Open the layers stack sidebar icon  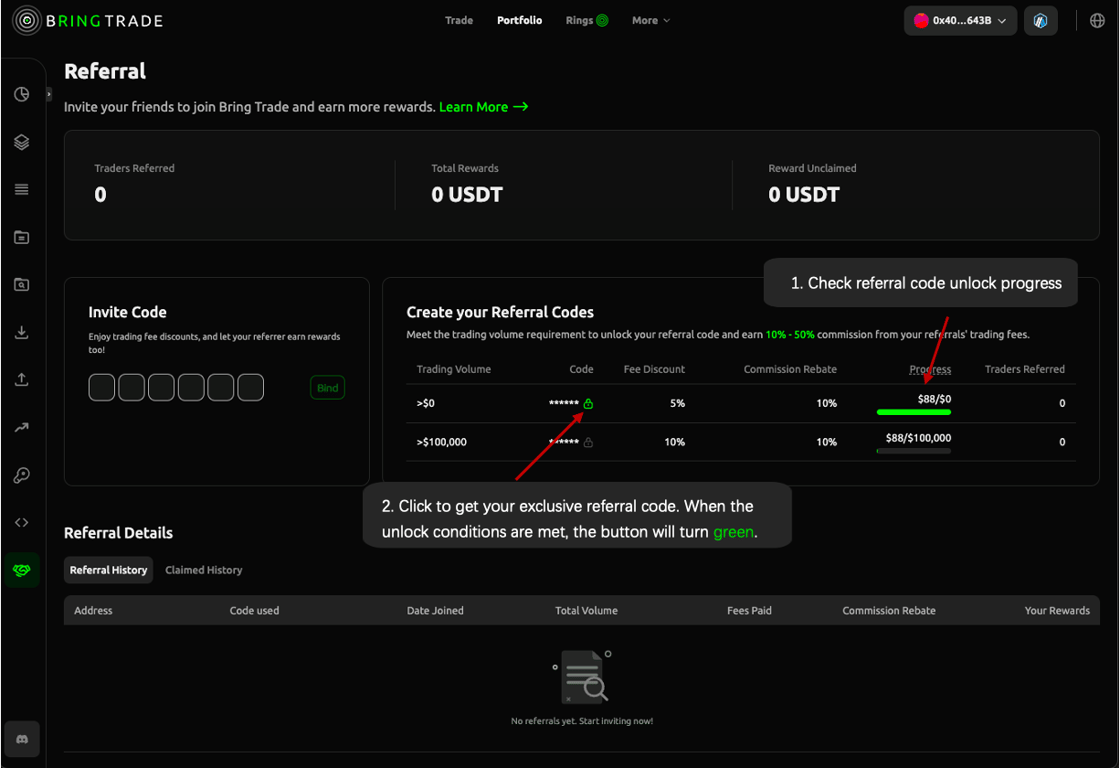[21, 142]
